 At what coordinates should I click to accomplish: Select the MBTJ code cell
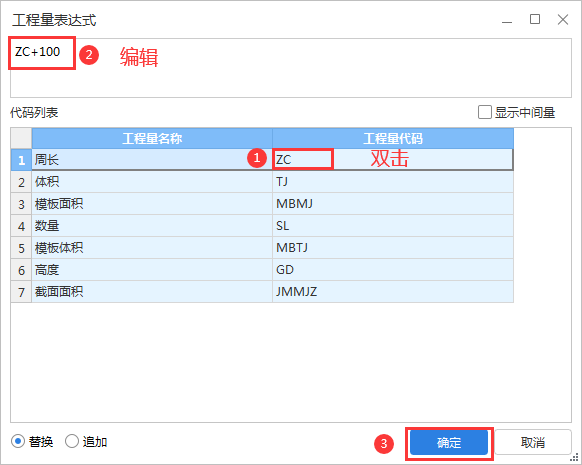point(393,248)
